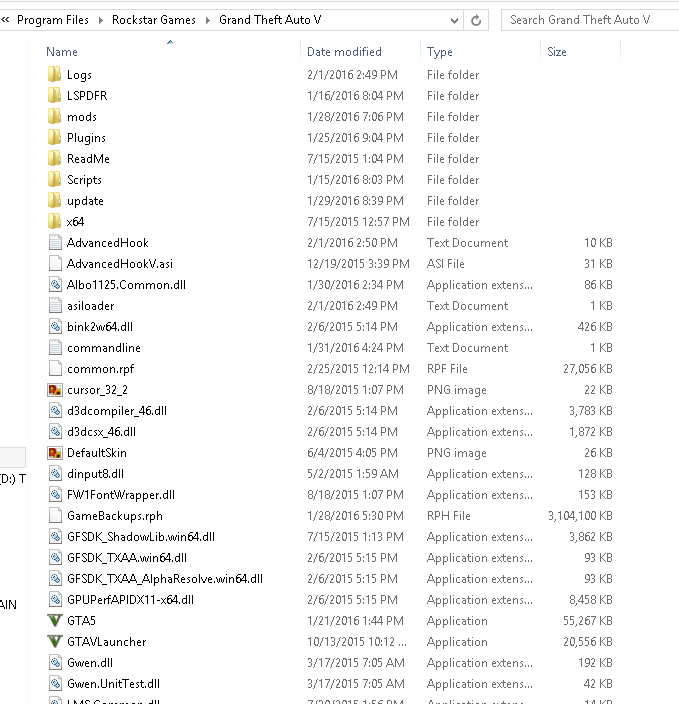The width and height of the screenshot is (679, 704).
Task: Click the ASI File type cell
Action: point(445,264)
